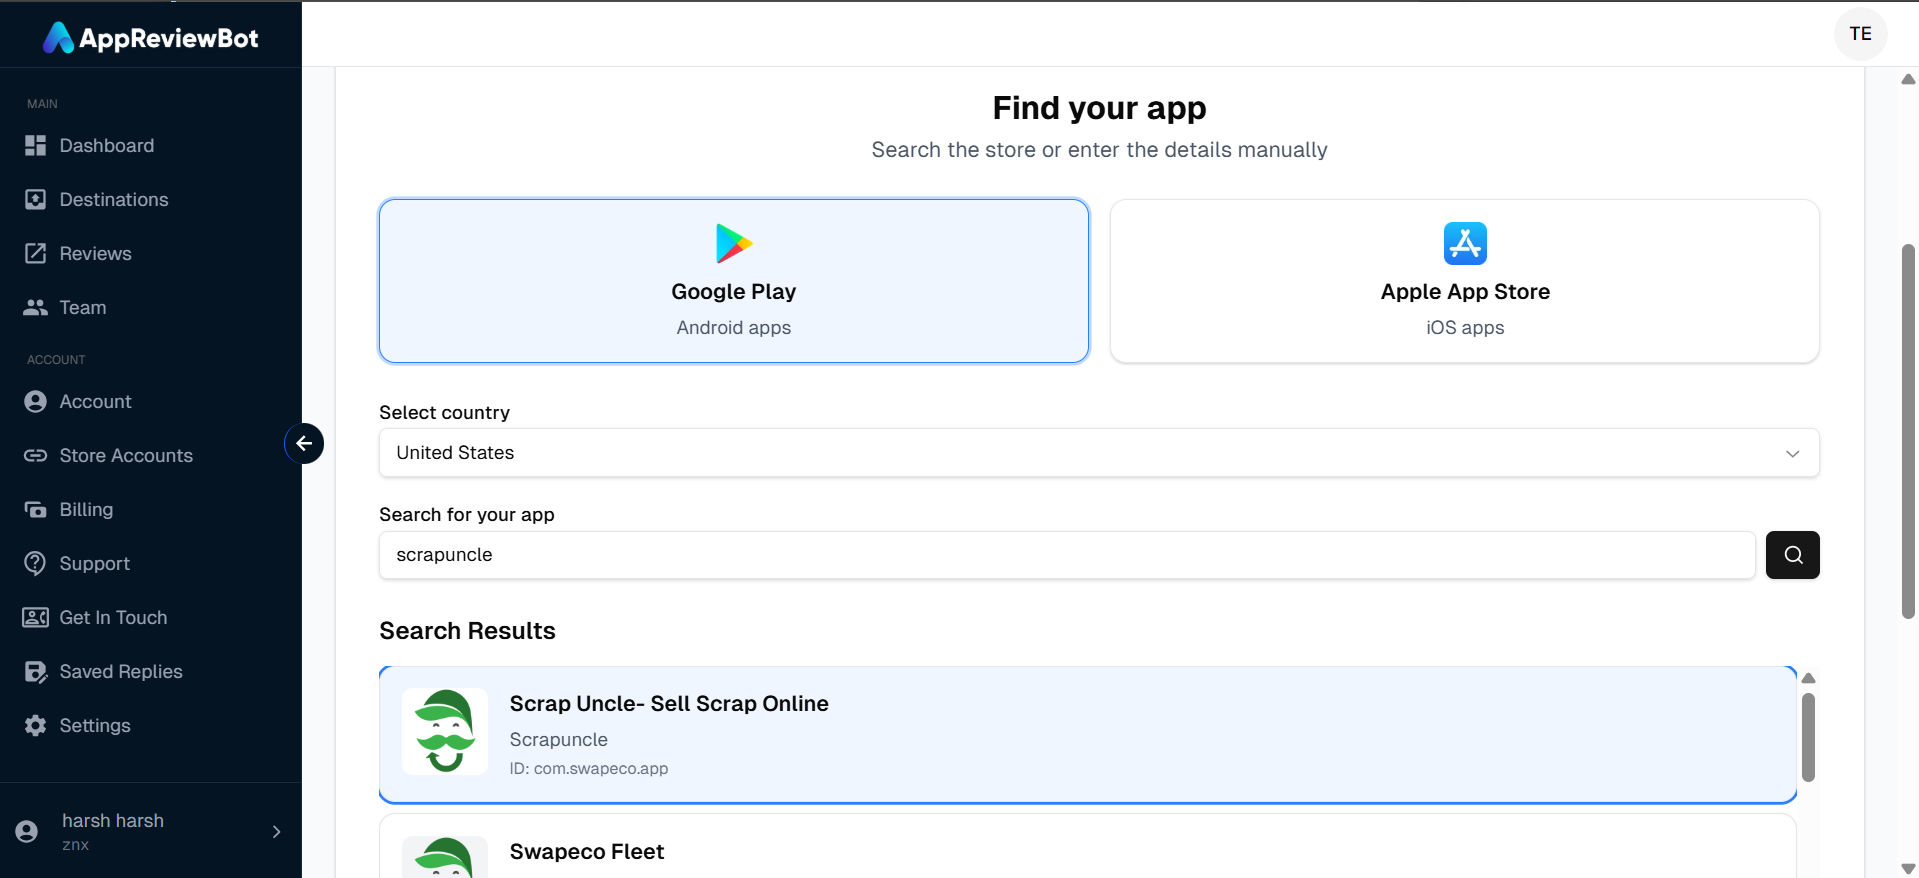The height and width of the screenshot is (878, 1919).
Task: Click the page scrollbar up arrow
Action: pos(1909,79)
